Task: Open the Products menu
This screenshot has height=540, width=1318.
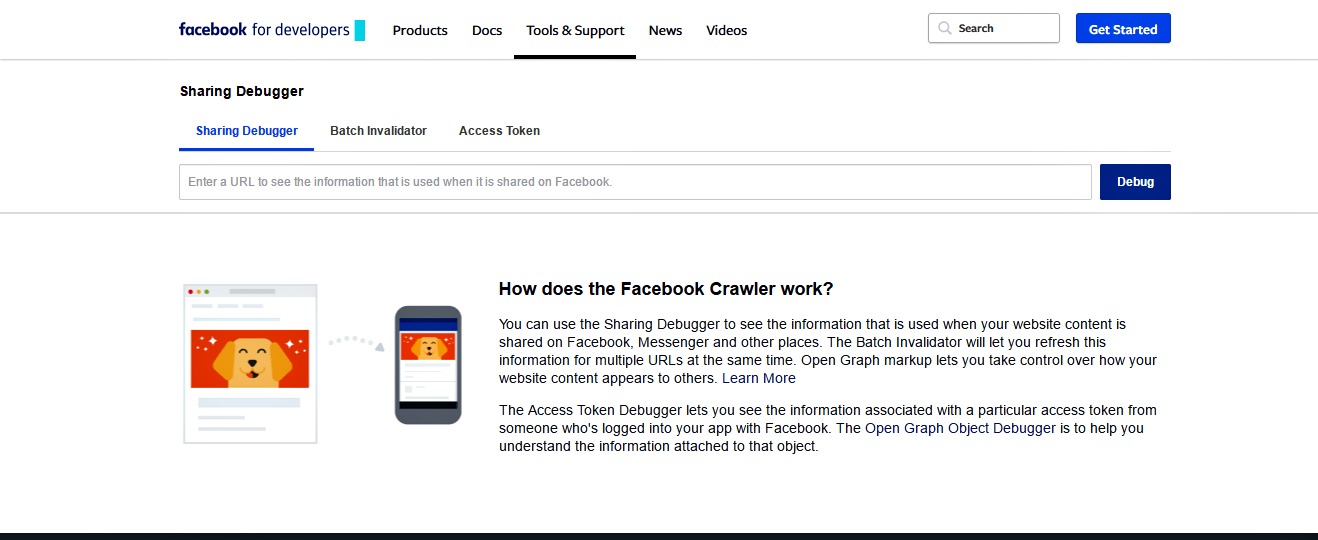Action: pyautogui.click(x=420, y=30)
